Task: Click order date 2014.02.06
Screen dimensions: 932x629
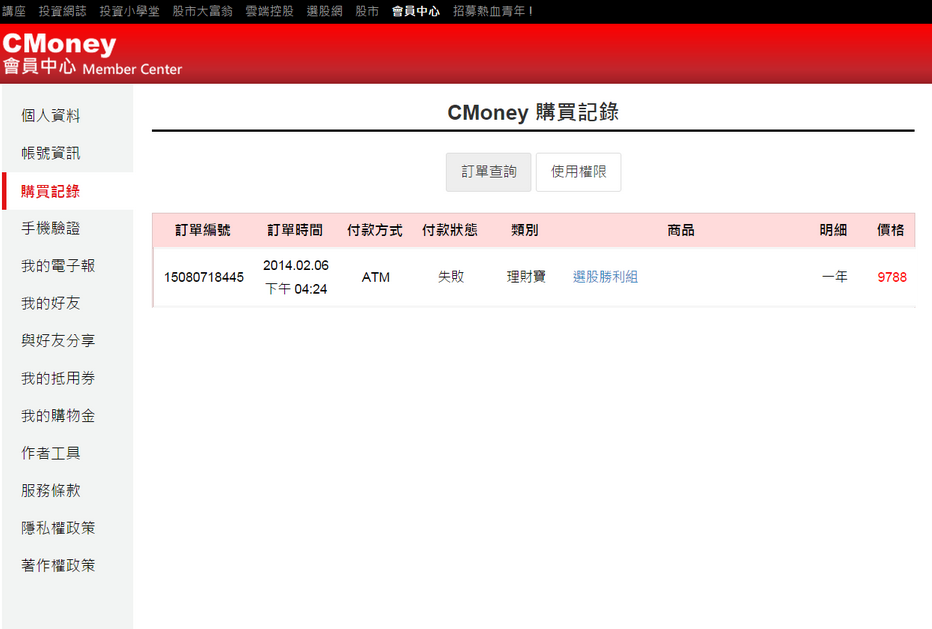Action: coord(296,265)
